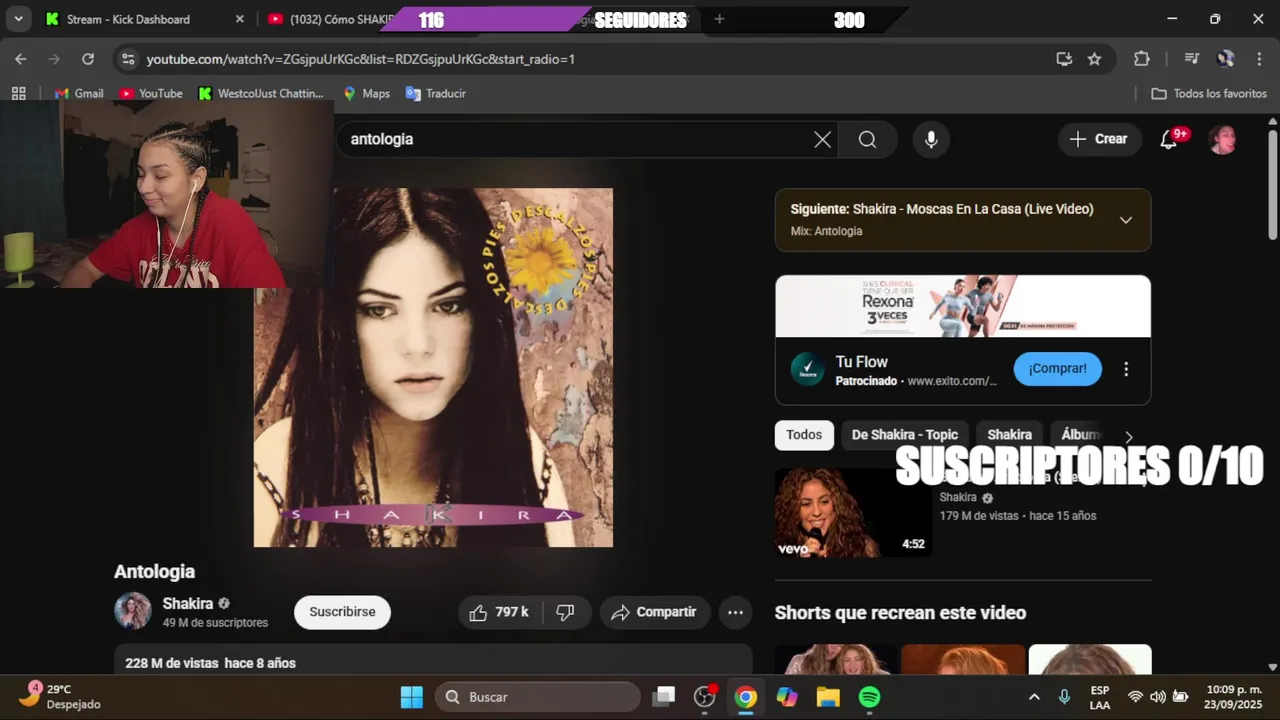Show more filter chips with the arrow
The height and width of the screenshot is (720, 1280).
(1129, 437)
